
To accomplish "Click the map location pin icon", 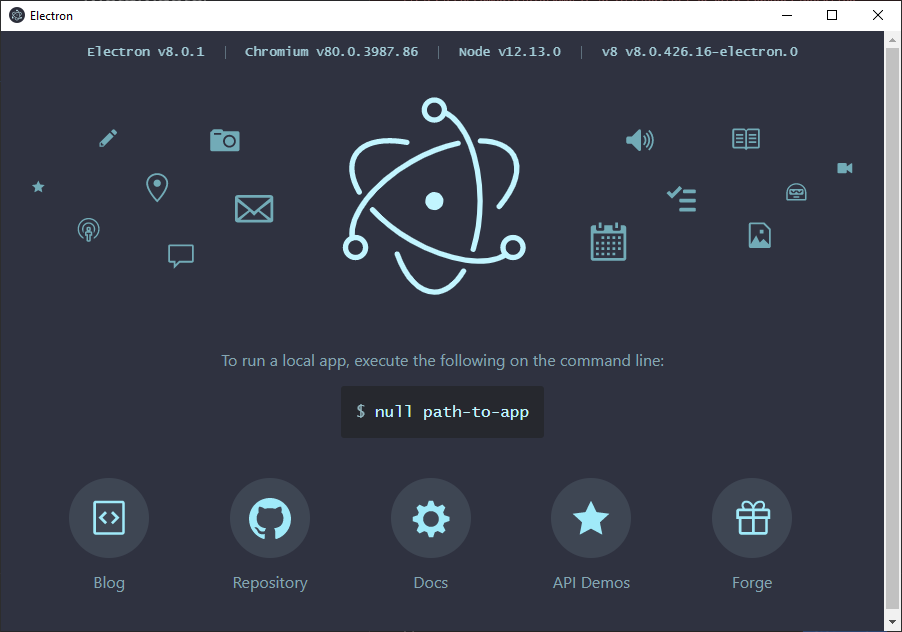I will 157,187.
